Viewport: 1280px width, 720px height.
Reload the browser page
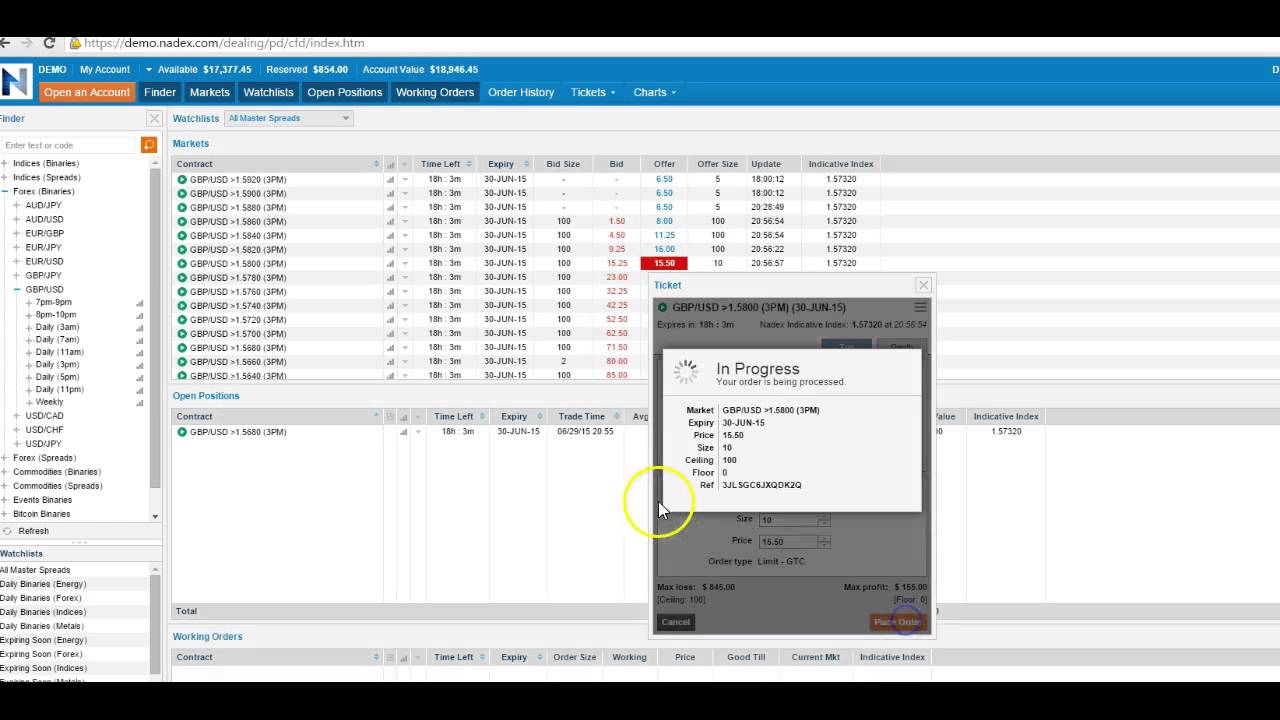click(49, 43)
